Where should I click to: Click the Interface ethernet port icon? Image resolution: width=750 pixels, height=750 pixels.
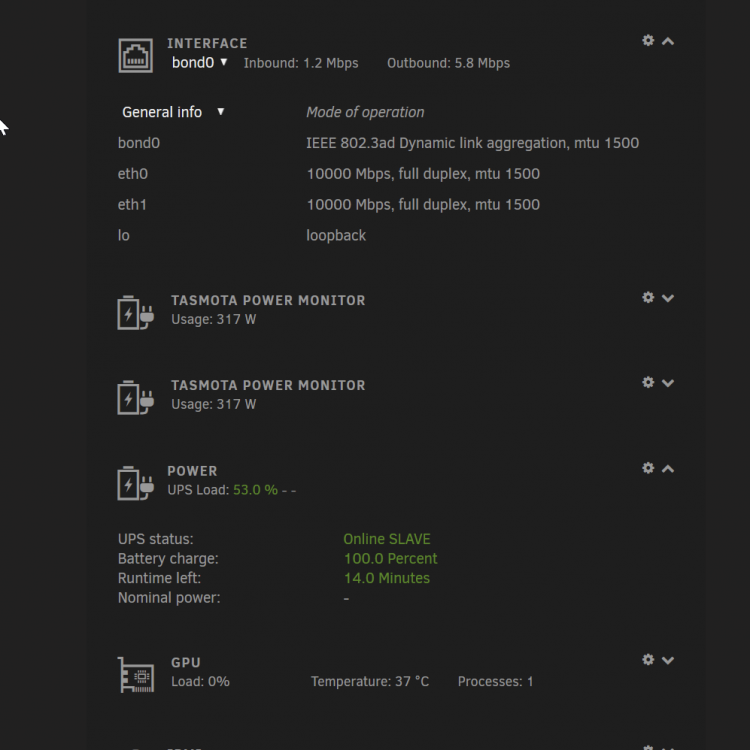pos(135,55)
